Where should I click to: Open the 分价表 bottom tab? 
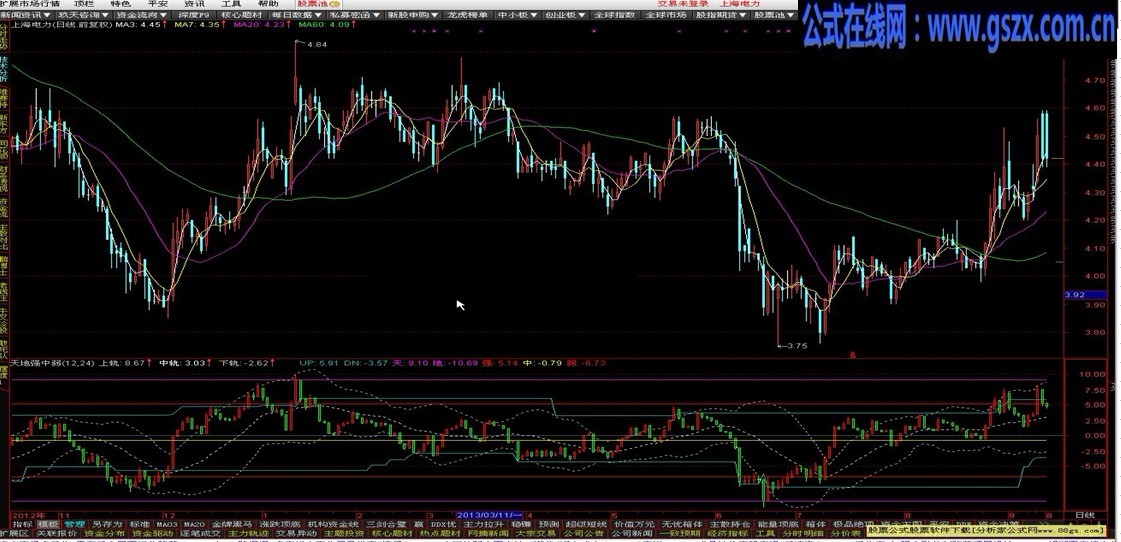(846, 533)
